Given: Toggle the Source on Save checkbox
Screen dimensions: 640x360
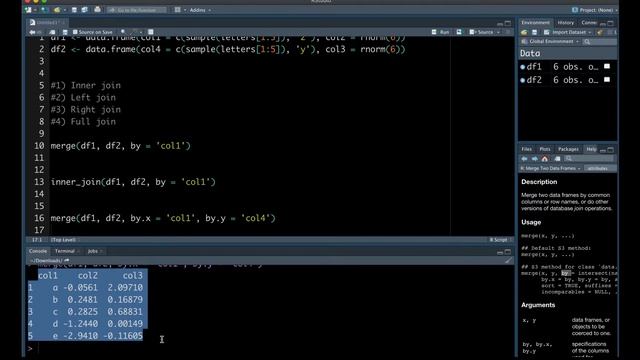Looking at the screenshot, I should (x=75, y=32).
